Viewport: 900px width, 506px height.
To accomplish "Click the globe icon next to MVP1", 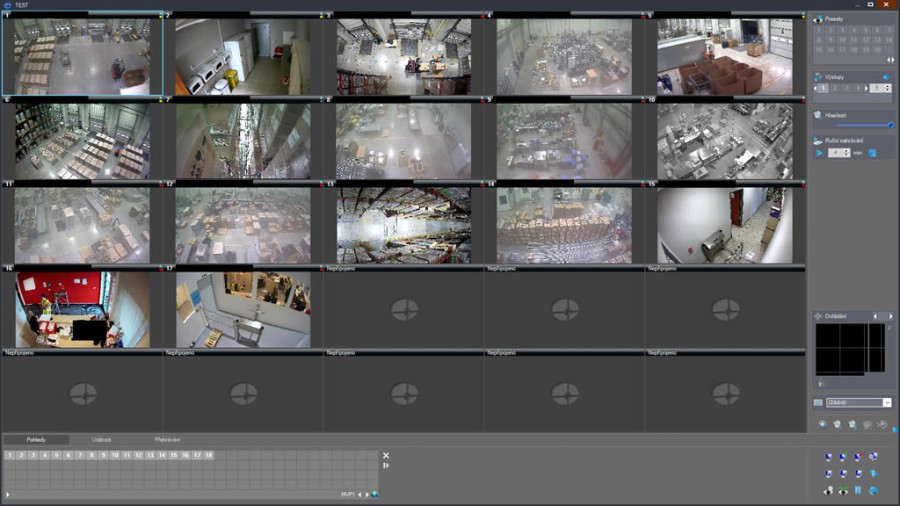I will point(375,494).
